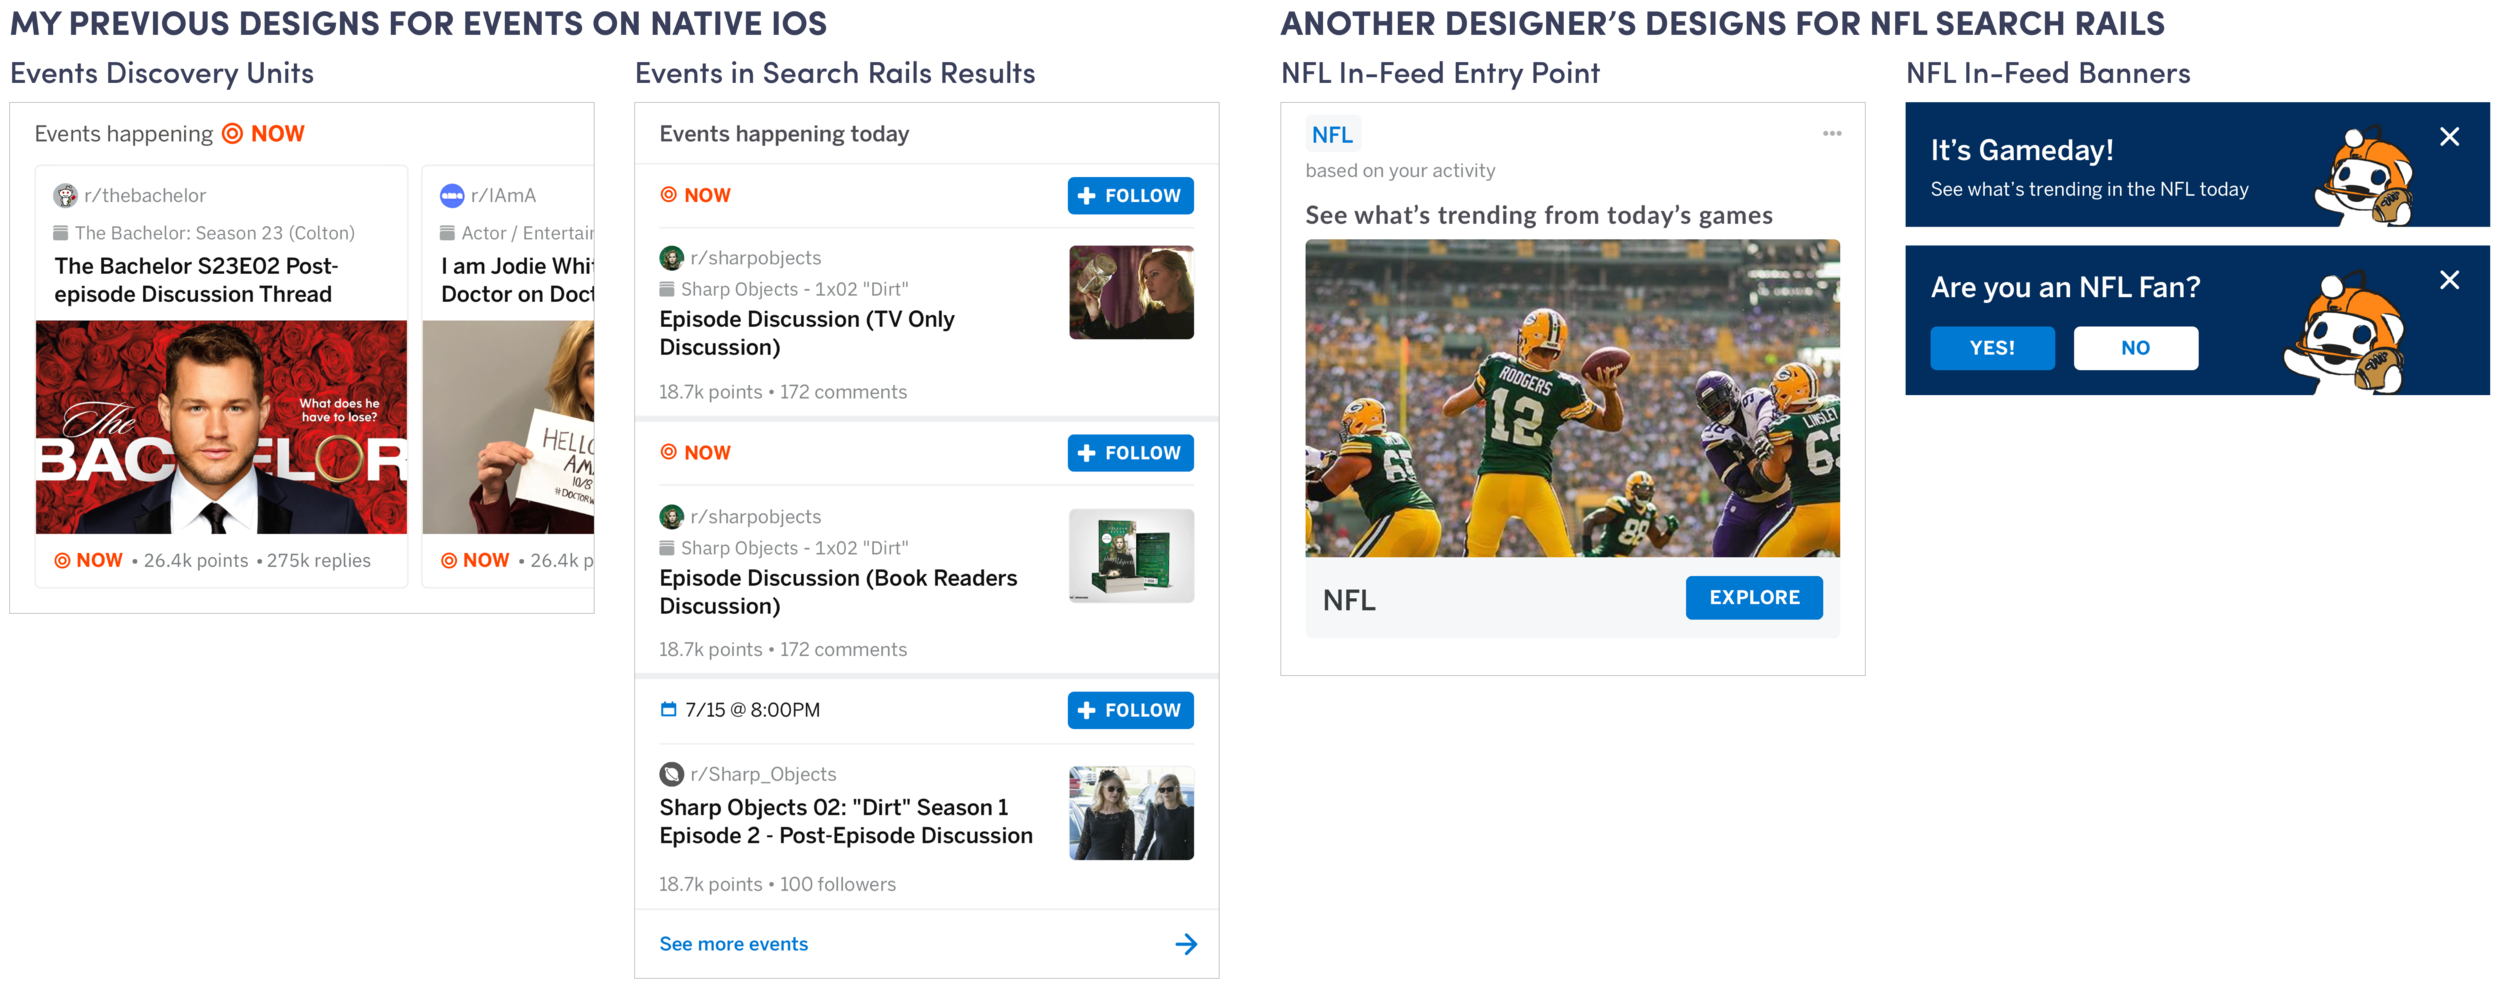Click the 7/15 @ 8:00PM date label

coord(752,710)
